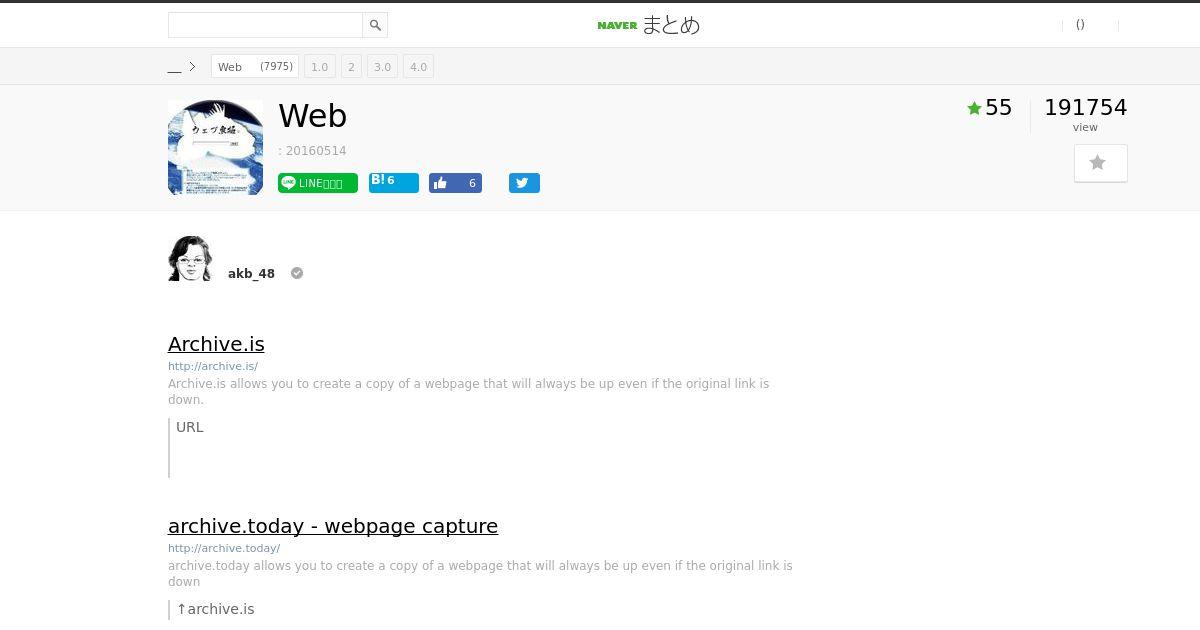
Task: Click the URL quote text
Action: 189,427
